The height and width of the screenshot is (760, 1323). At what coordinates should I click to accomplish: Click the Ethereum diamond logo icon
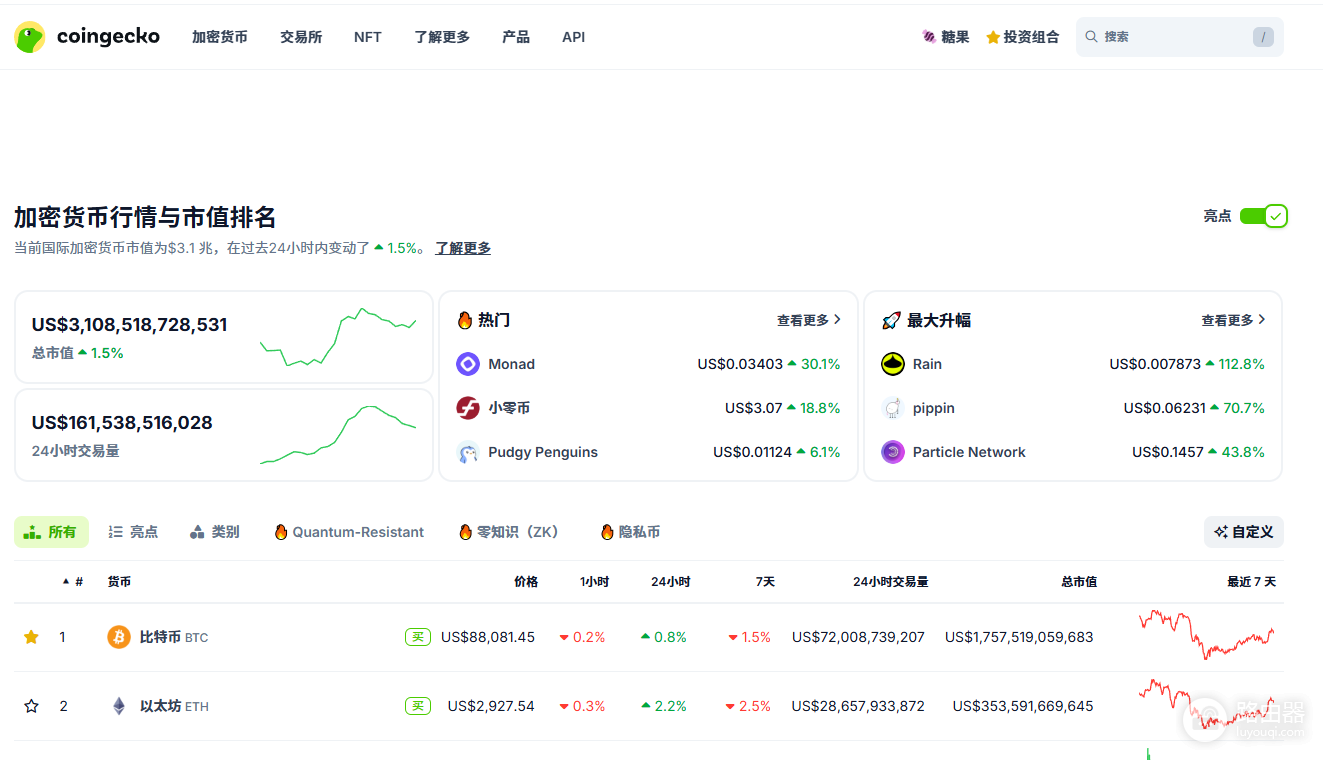[x=119, y=706]
